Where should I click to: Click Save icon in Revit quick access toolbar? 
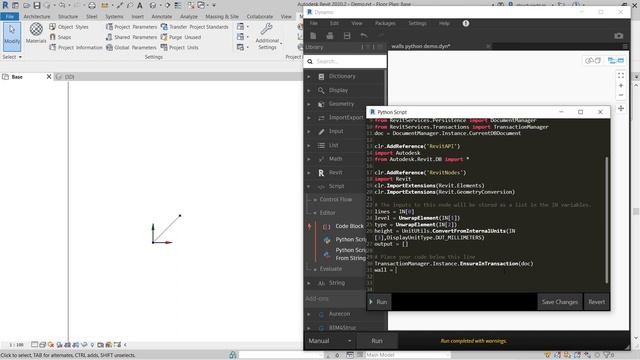37,5
